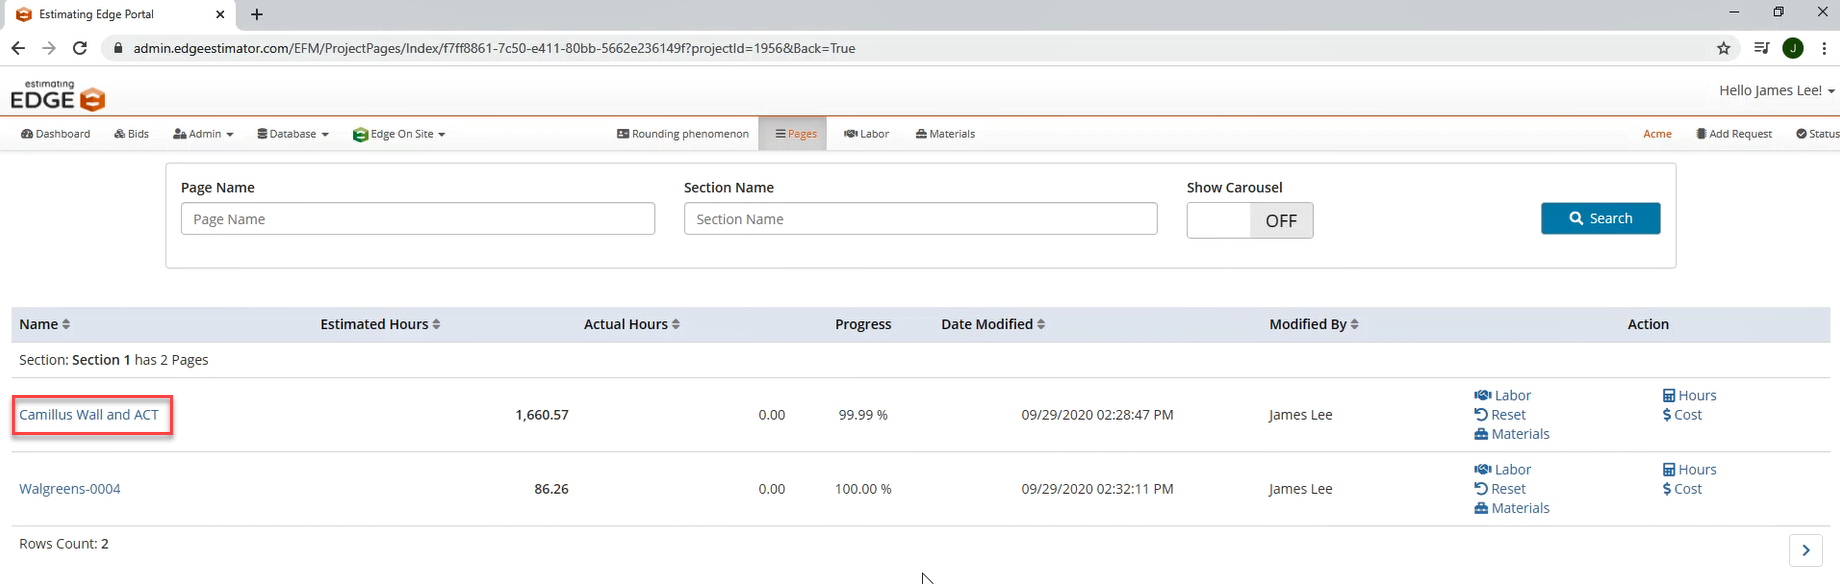The image size is (1840, 584).
Task: Switch to the Materials tab
Action: coord(945,134)
